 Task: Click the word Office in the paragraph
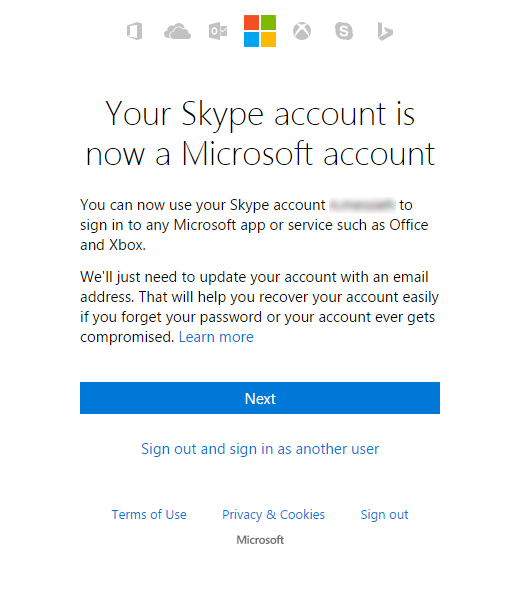coord(409,225)
